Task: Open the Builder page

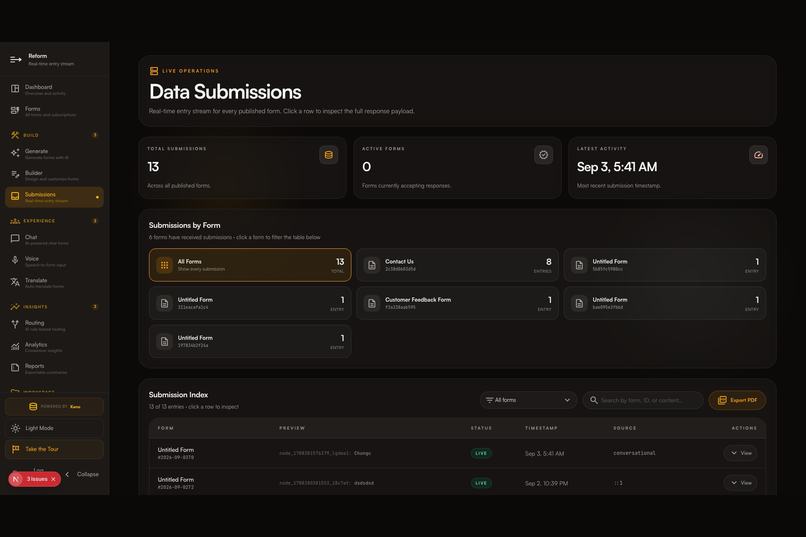Action: 54,175
